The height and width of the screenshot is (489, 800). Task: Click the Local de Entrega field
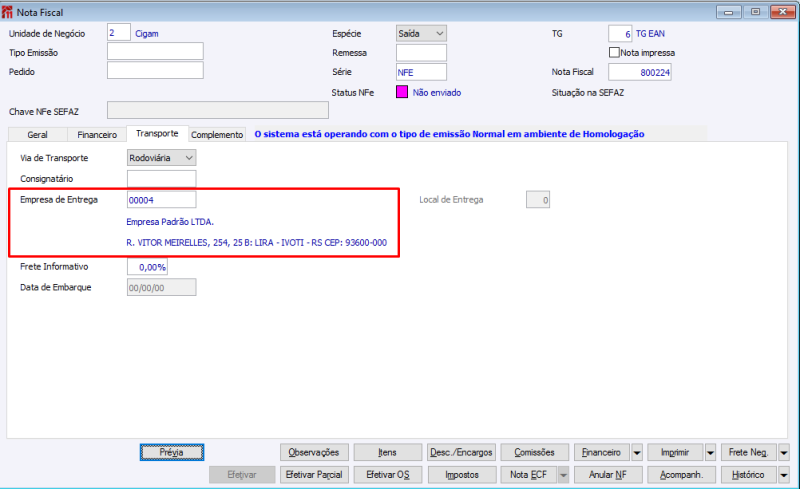[538, 200]
